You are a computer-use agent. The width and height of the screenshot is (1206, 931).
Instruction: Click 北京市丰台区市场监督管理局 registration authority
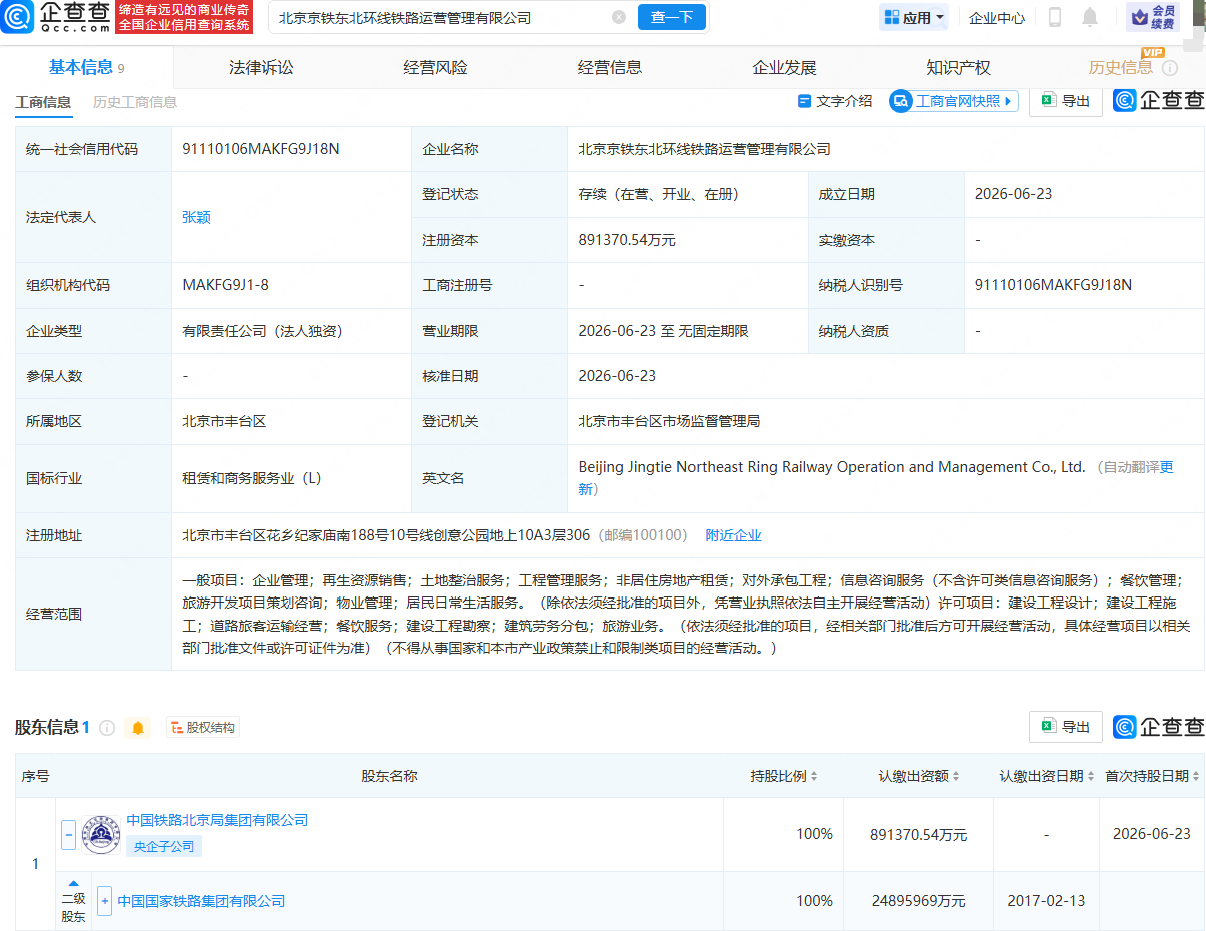click(669, 421)
